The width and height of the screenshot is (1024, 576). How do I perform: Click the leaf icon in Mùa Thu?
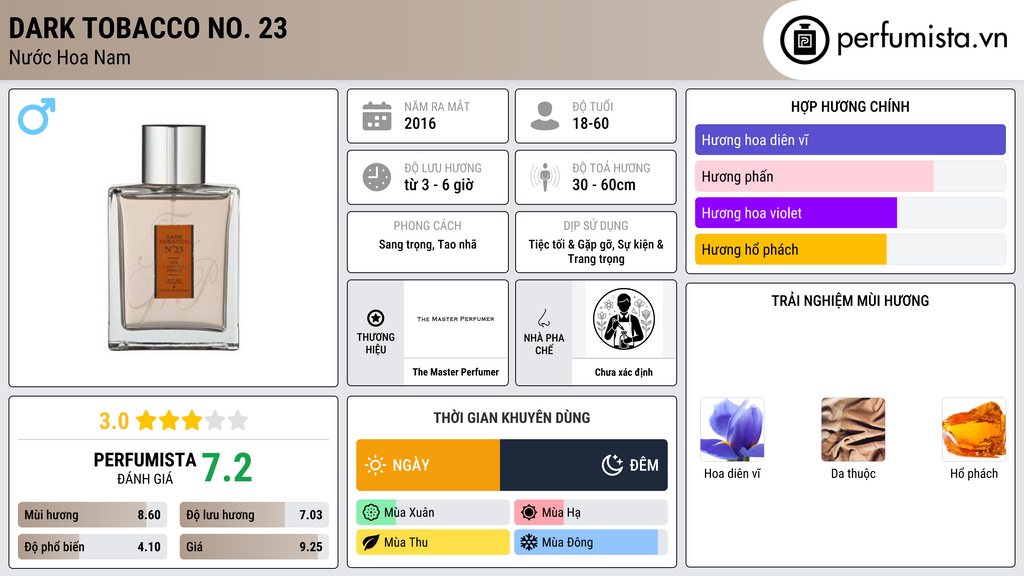tap(370, 542)
